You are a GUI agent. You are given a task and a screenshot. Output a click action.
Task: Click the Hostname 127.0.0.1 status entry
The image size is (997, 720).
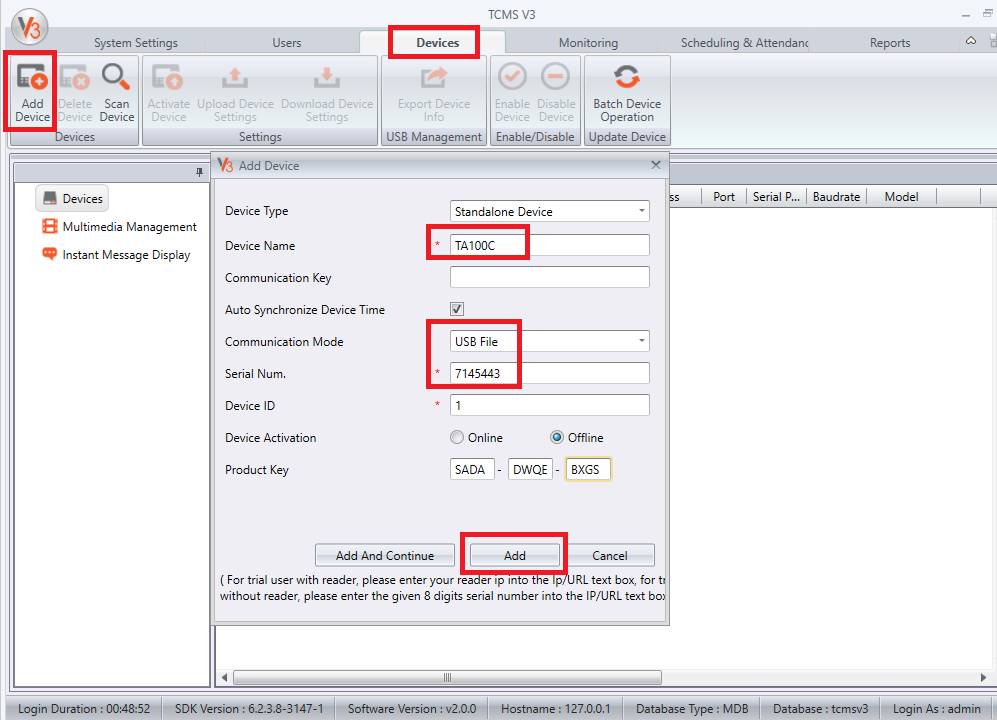pos(555,709)
